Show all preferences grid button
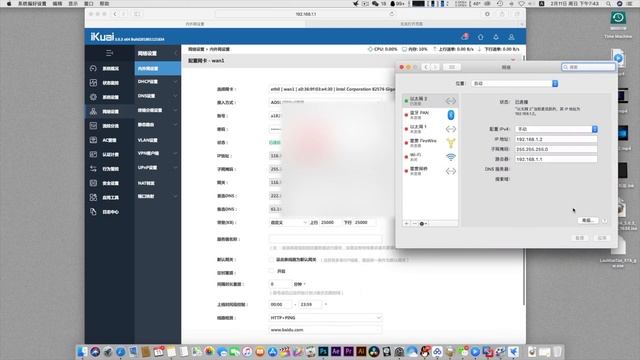 coord(452,67)
